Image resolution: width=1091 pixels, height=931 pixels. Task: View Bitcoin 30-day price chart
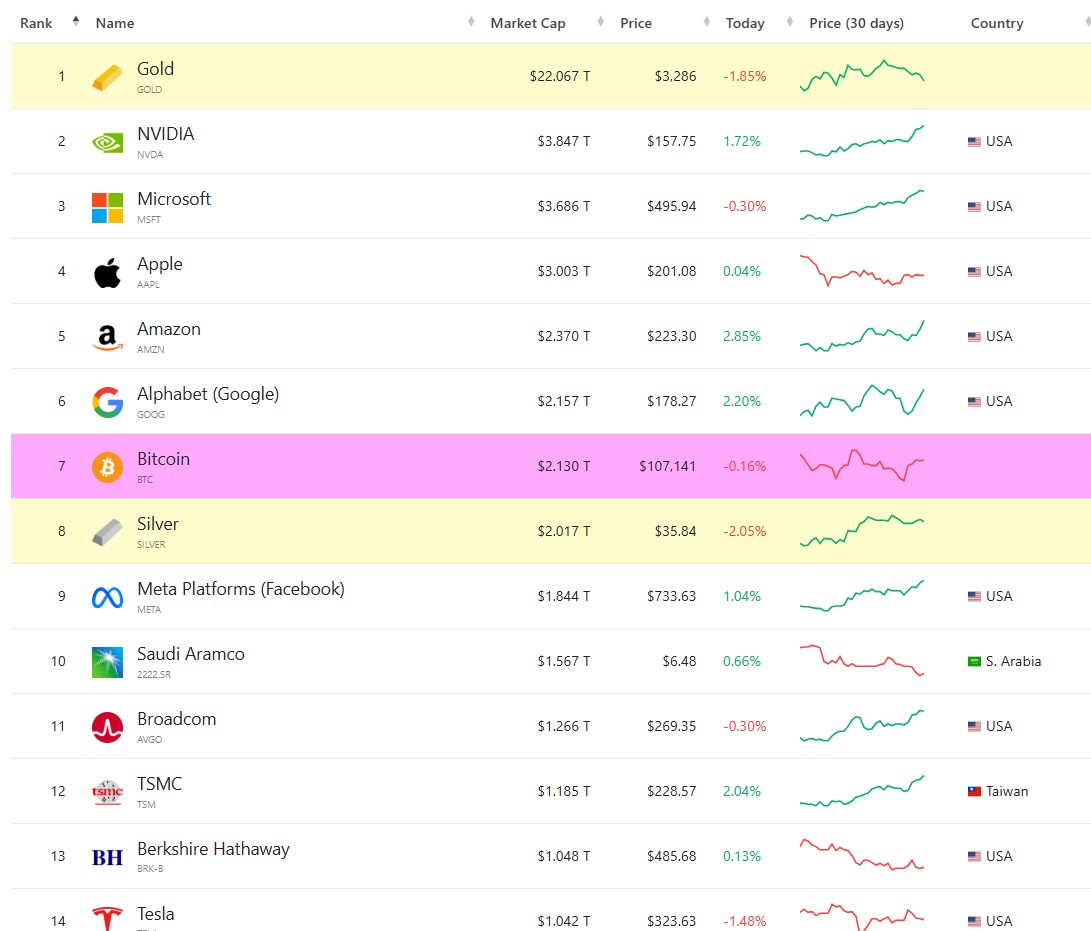coord(862,466)
